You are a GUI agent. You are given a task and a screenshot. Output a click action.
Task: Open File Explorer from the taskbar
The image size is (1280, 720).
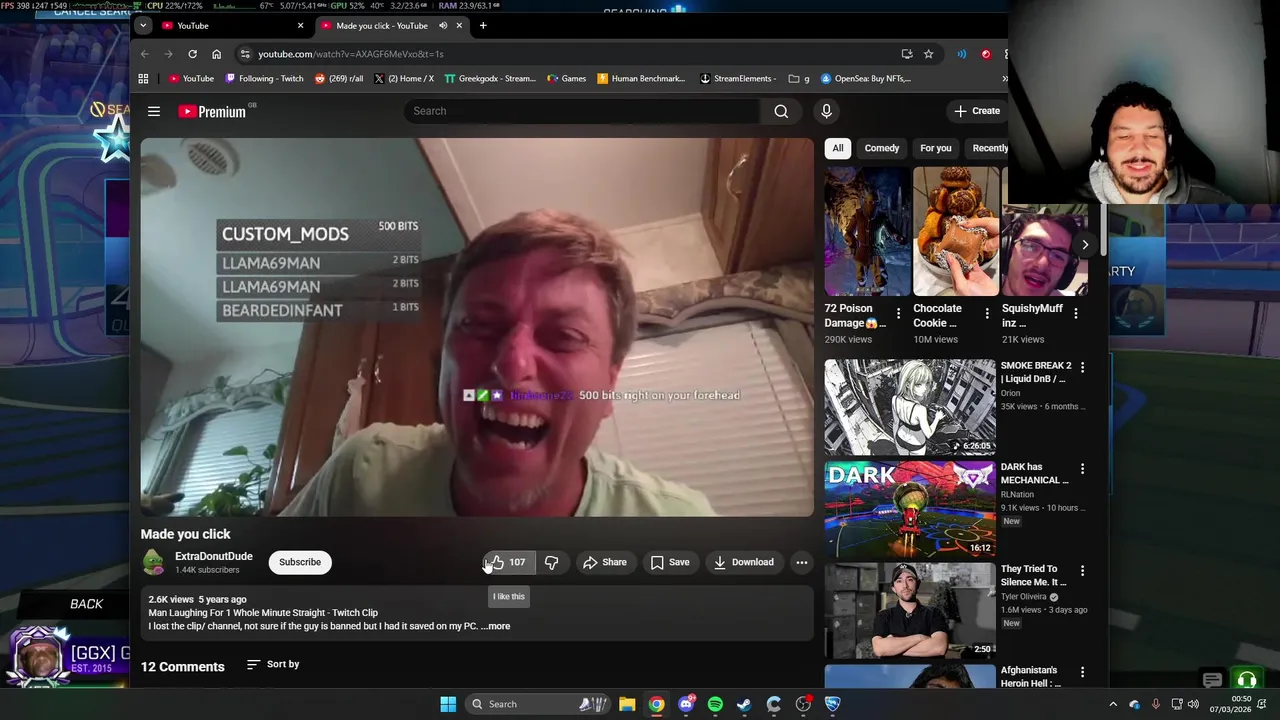click(627, 704)
